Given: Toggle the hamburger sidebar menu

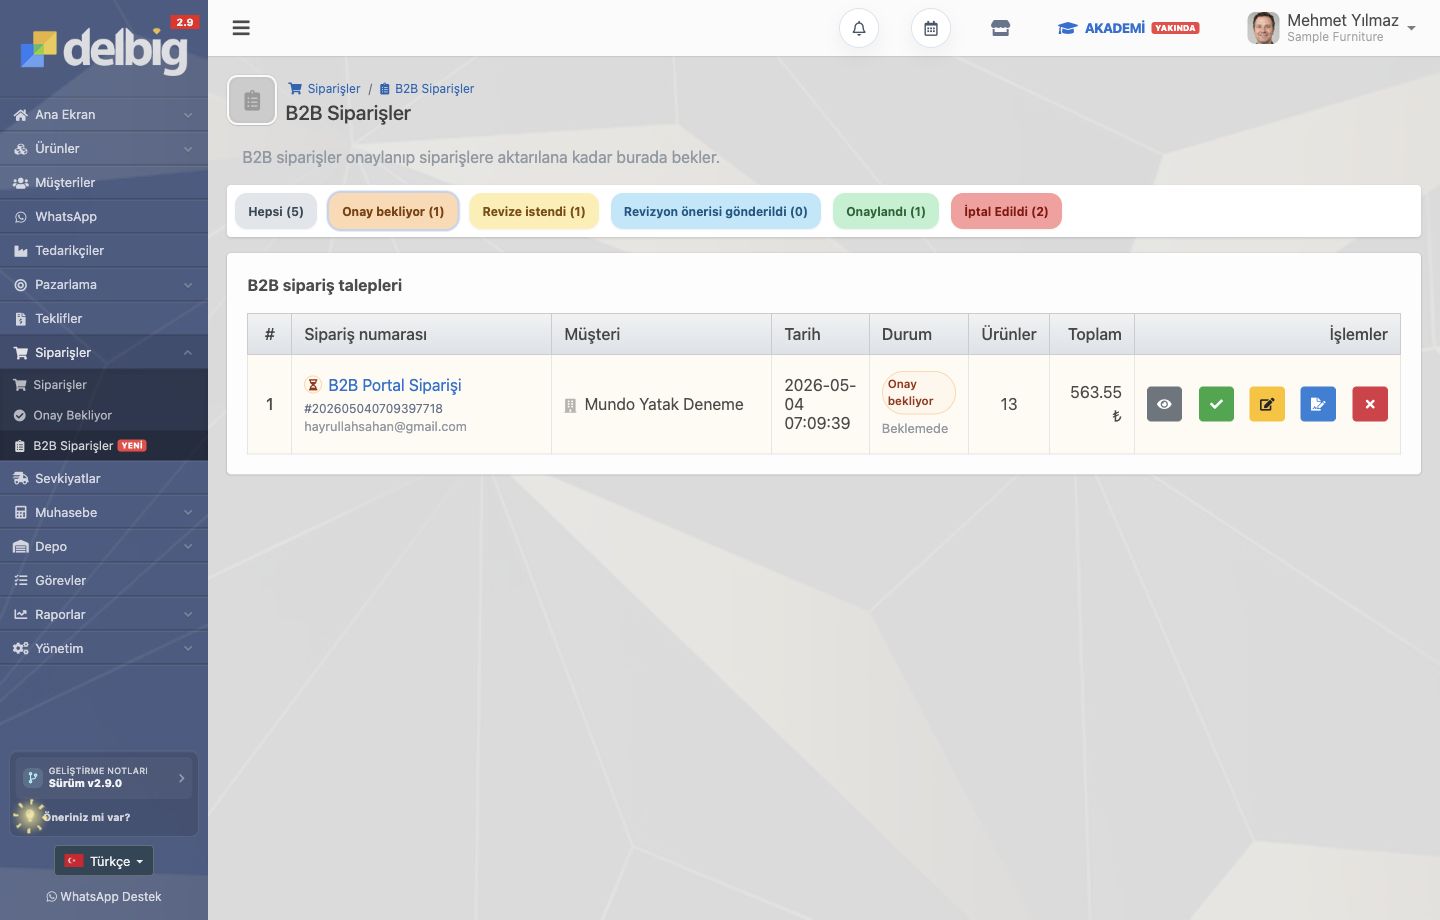Looking at the screenshot, I should [x=241, y=28].
